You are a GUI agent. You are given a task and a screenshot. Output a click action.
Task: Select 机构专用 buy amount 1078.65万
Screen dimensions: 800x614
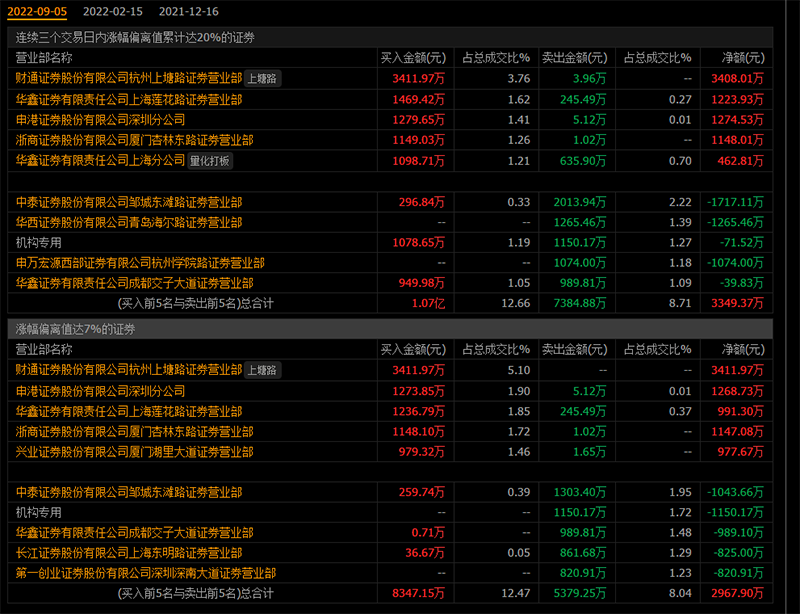418,242
